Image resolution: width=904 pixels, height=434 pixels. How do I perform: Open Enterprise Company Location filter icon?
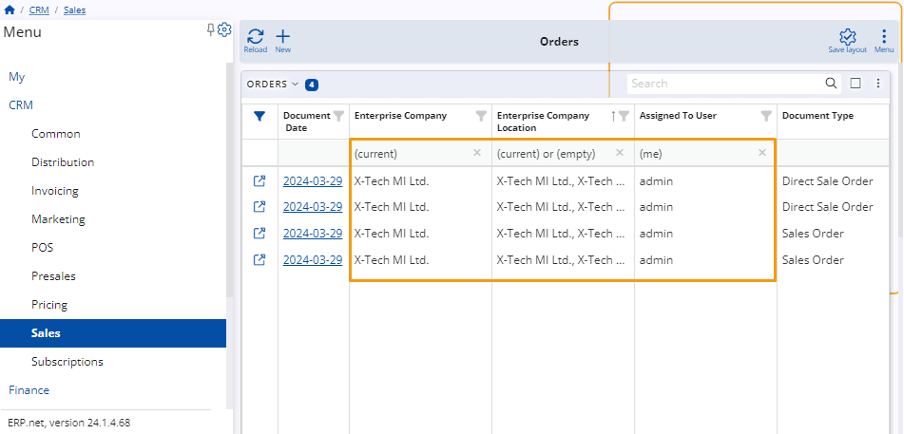pos(624,116)
